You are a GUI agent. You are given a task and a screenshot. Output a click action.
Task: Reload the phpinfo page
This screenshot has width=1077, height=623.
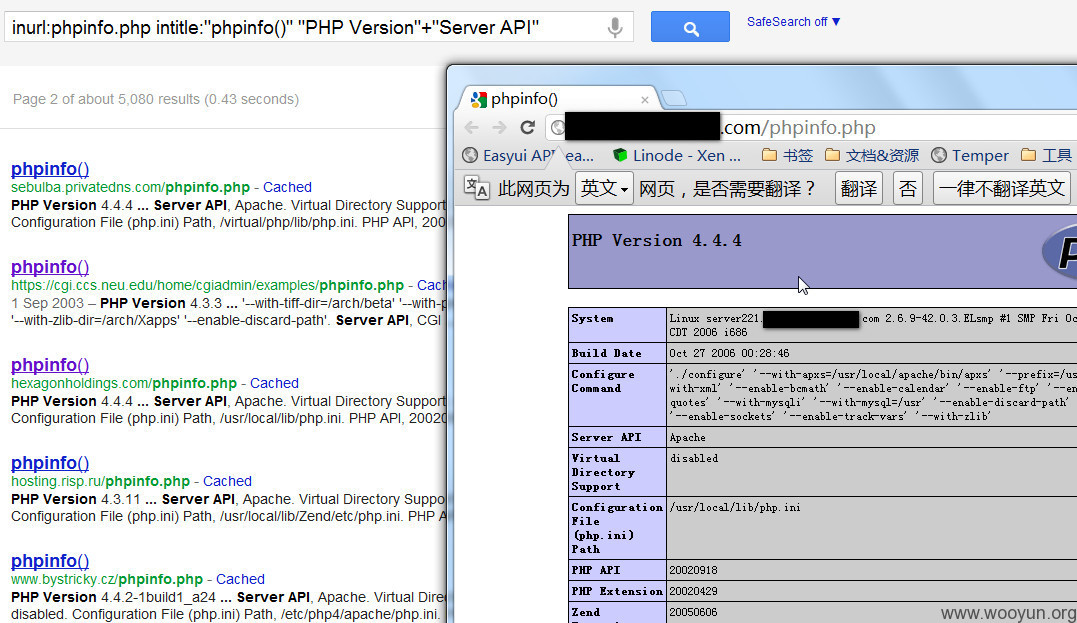pyautogui.click(x=528, y=128)
